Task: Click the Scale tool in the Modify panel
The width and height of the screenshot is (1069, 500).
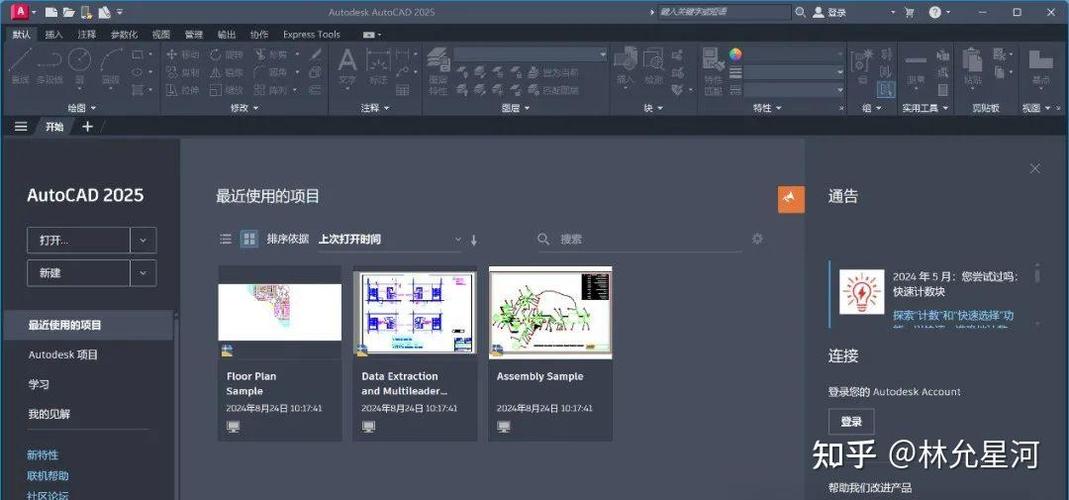Action: pyautogui.click(x=226, y=90)
